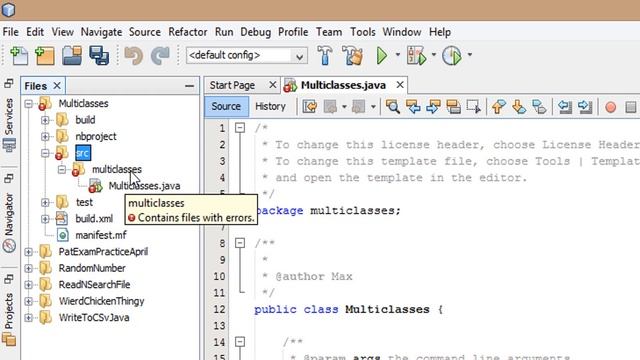
Task: Click the Build Project hammer icon
Action: click(x=325, y=56)
